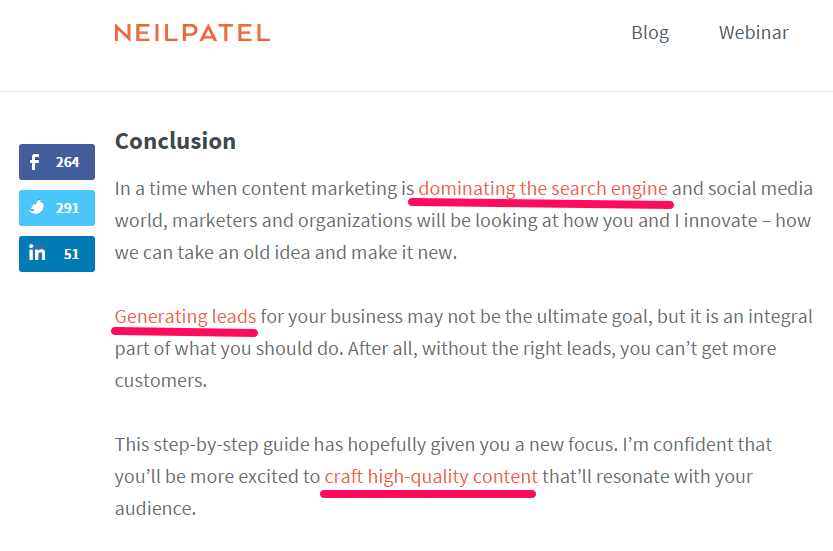This screenshot has width=833, height=551.
Task: Open the Webinar menu item
Action: tap(753, 33)
